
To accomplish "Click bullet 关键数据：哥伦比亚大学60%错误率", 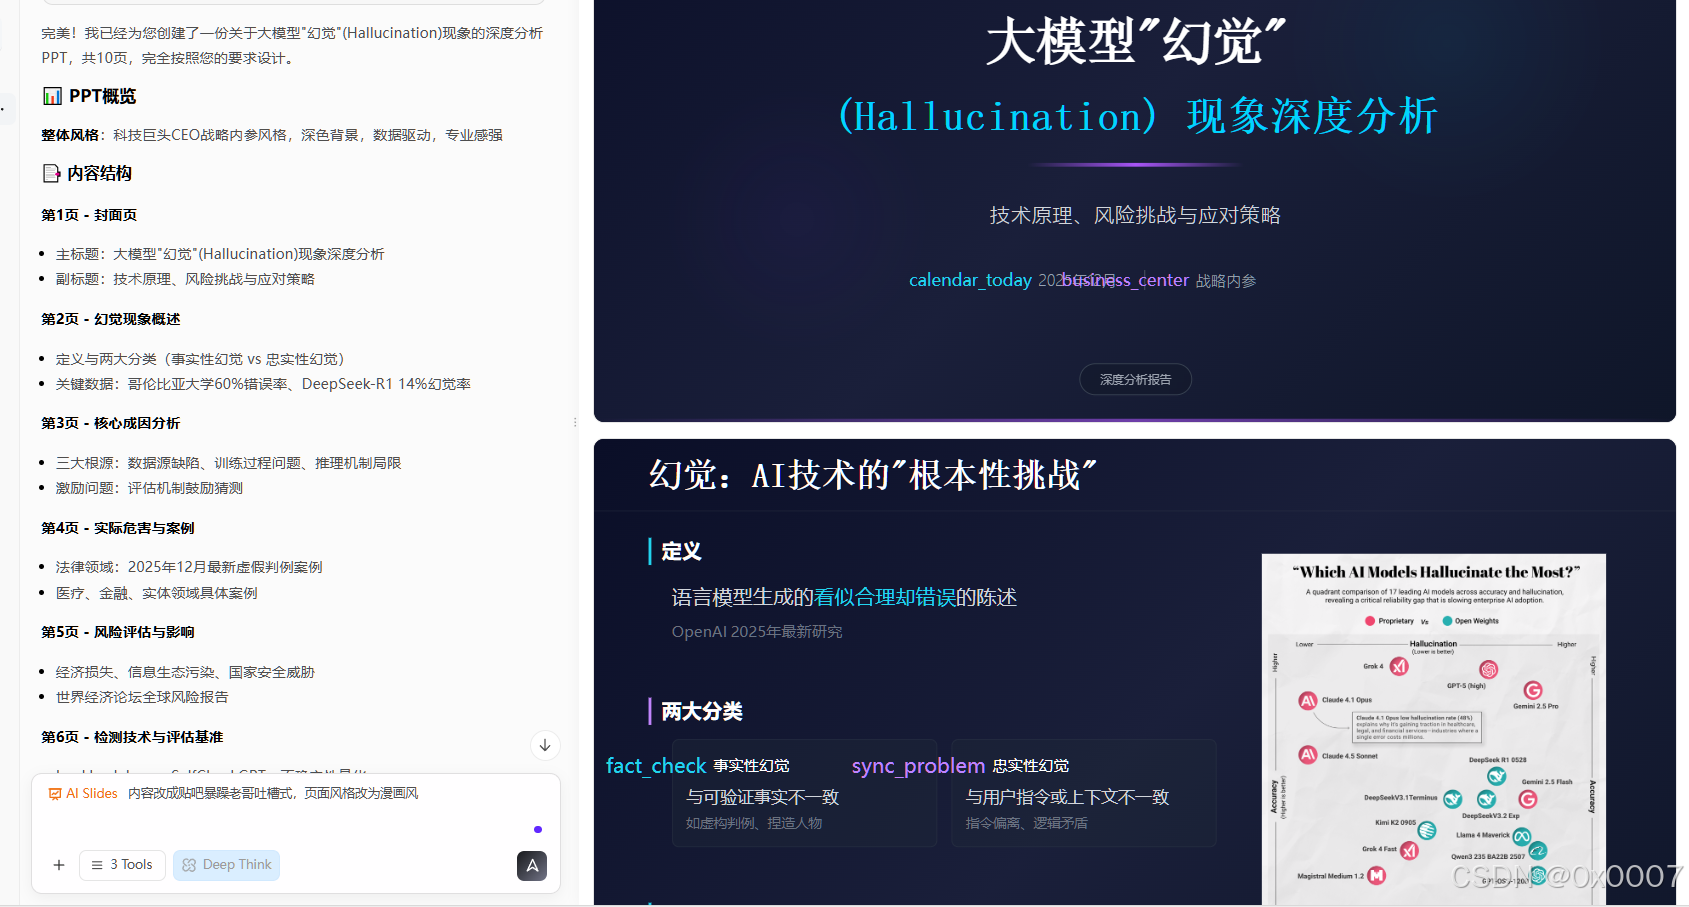I will point(263,384).
